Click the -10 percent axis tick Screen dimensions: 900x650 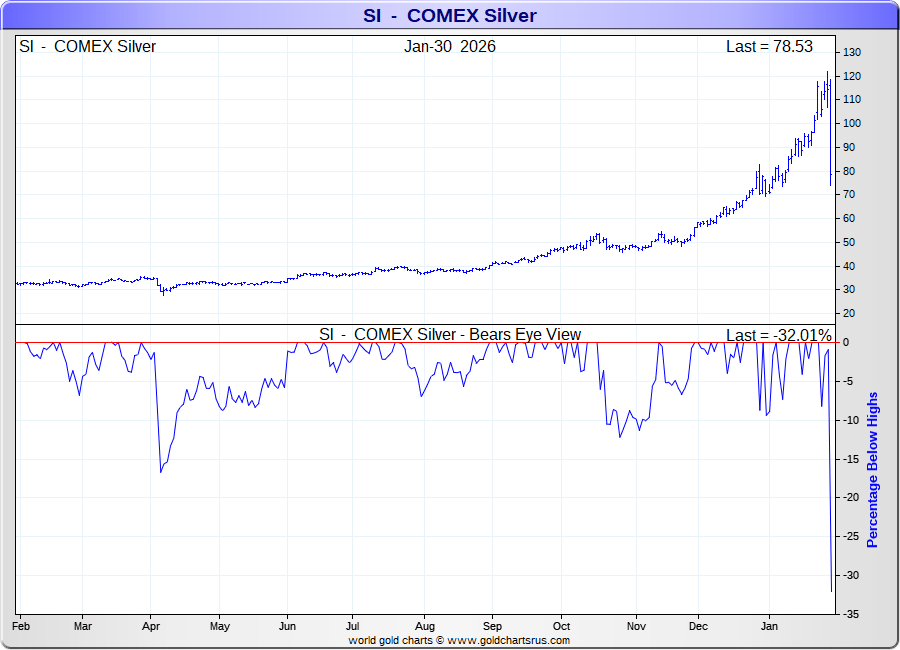[x=850, y=420]
